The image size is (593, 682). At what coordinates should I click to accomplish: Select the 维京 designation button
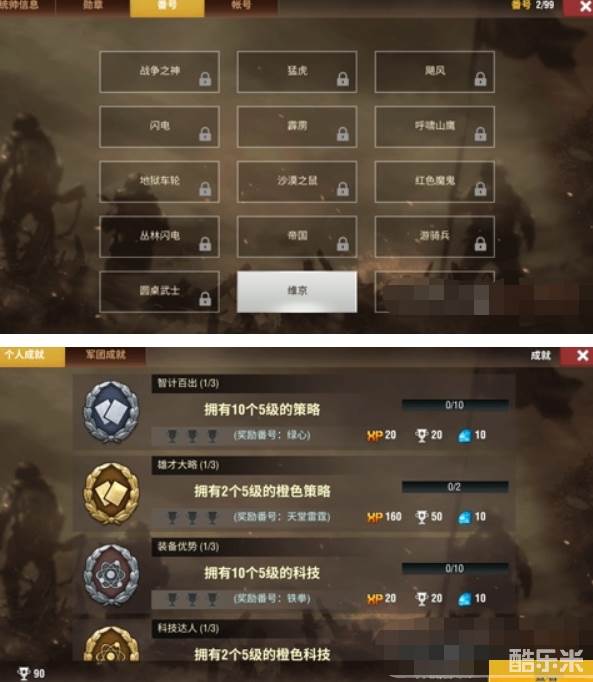point(297,291)
